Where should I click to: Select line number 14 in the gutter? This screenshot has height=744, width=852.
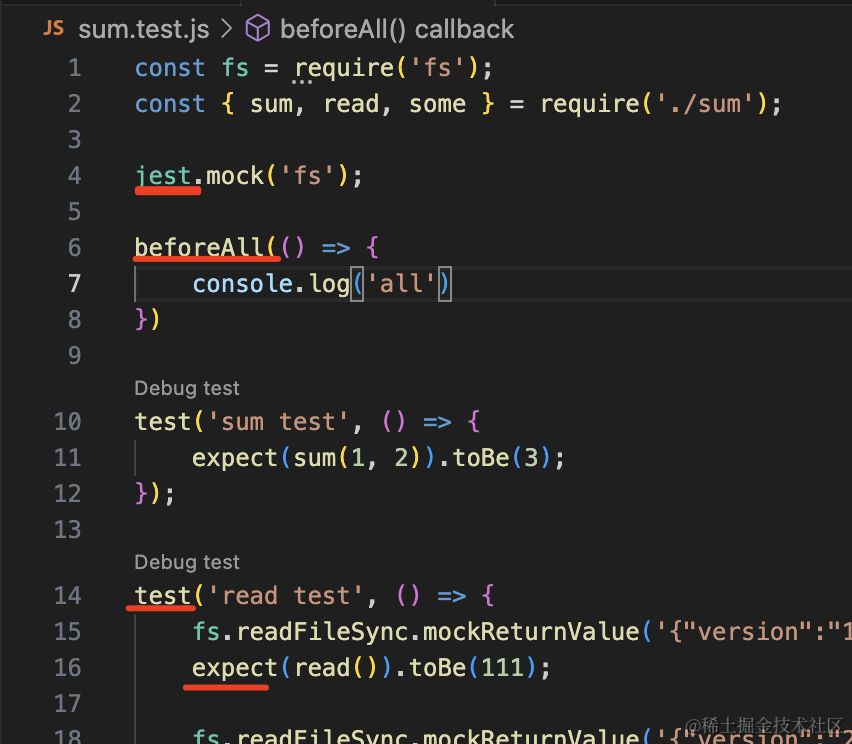click(68, 596)
